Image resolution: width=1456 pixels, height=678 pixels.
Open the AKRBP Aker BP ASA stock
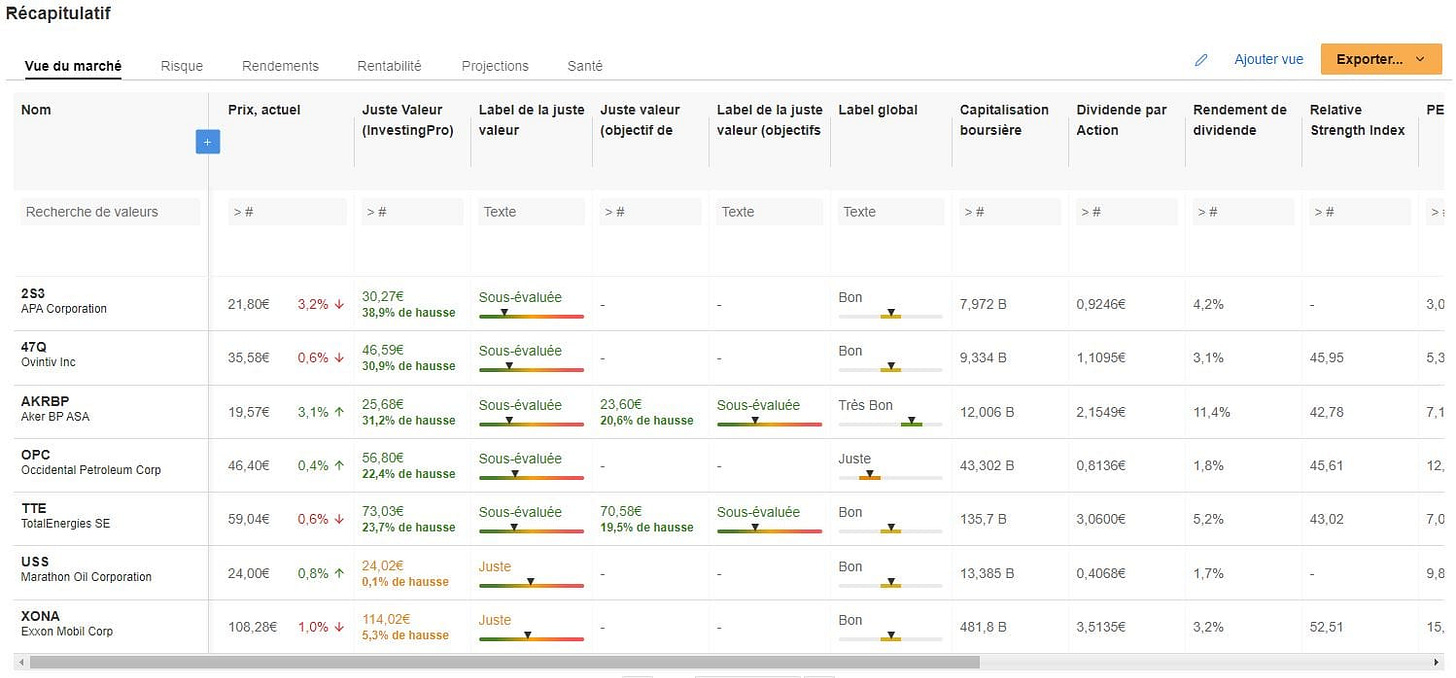tap(55, 408)
